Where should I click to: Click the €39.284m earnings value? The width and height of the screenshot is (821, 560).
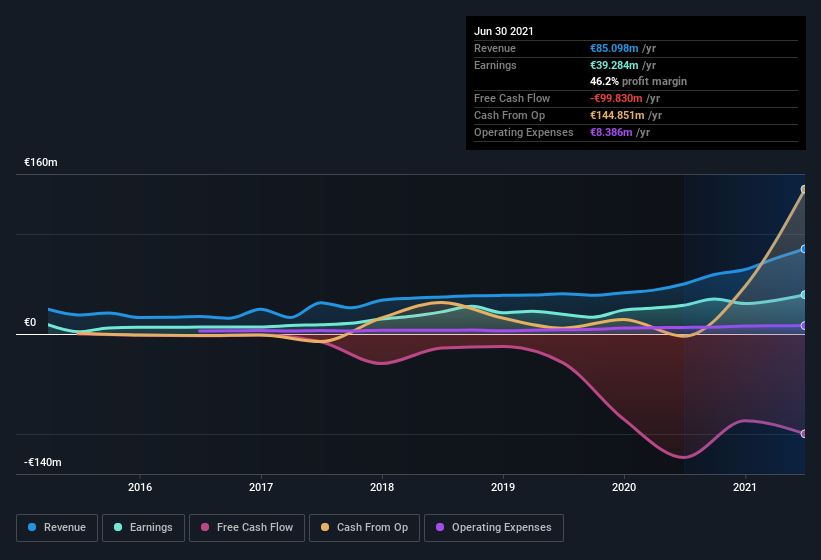[614, 65]
